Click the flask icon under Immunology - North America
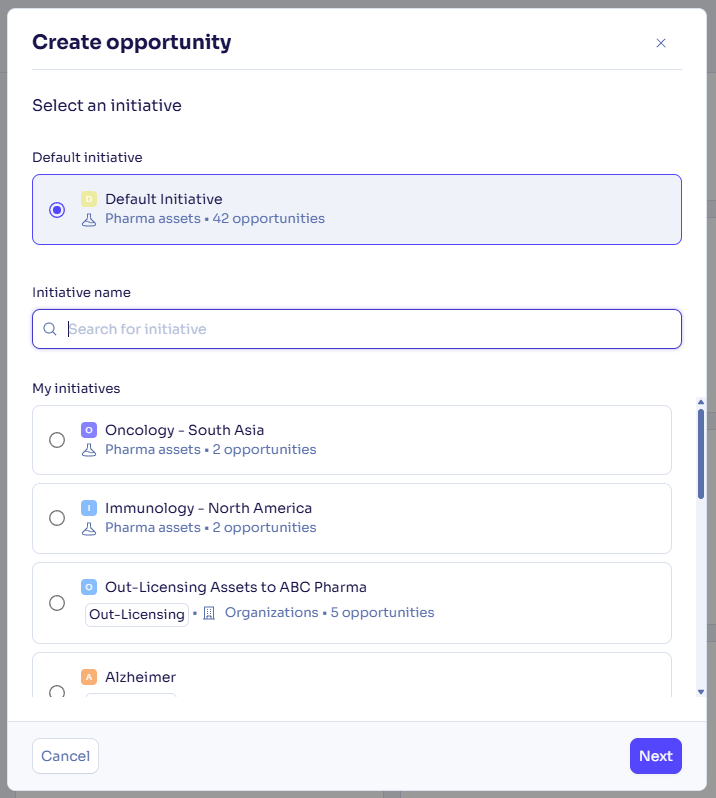The width and height of the screenshot is (716, 798). (x=89, y=529)
